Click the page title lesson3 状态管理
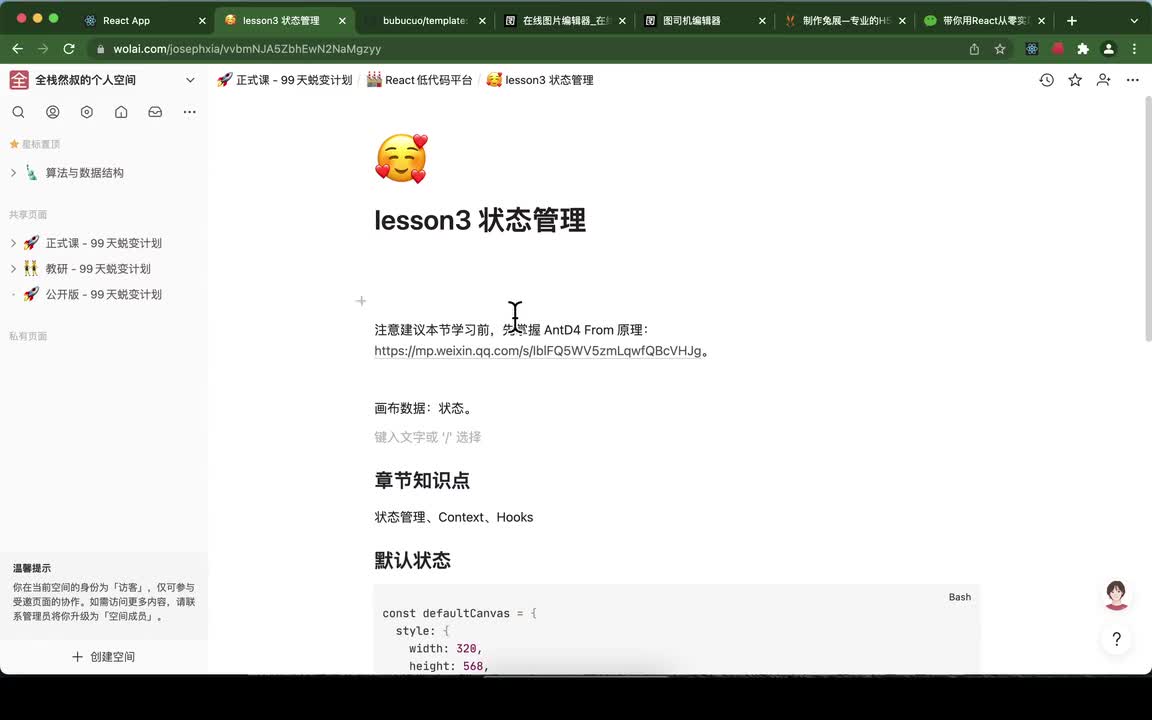 480,220
